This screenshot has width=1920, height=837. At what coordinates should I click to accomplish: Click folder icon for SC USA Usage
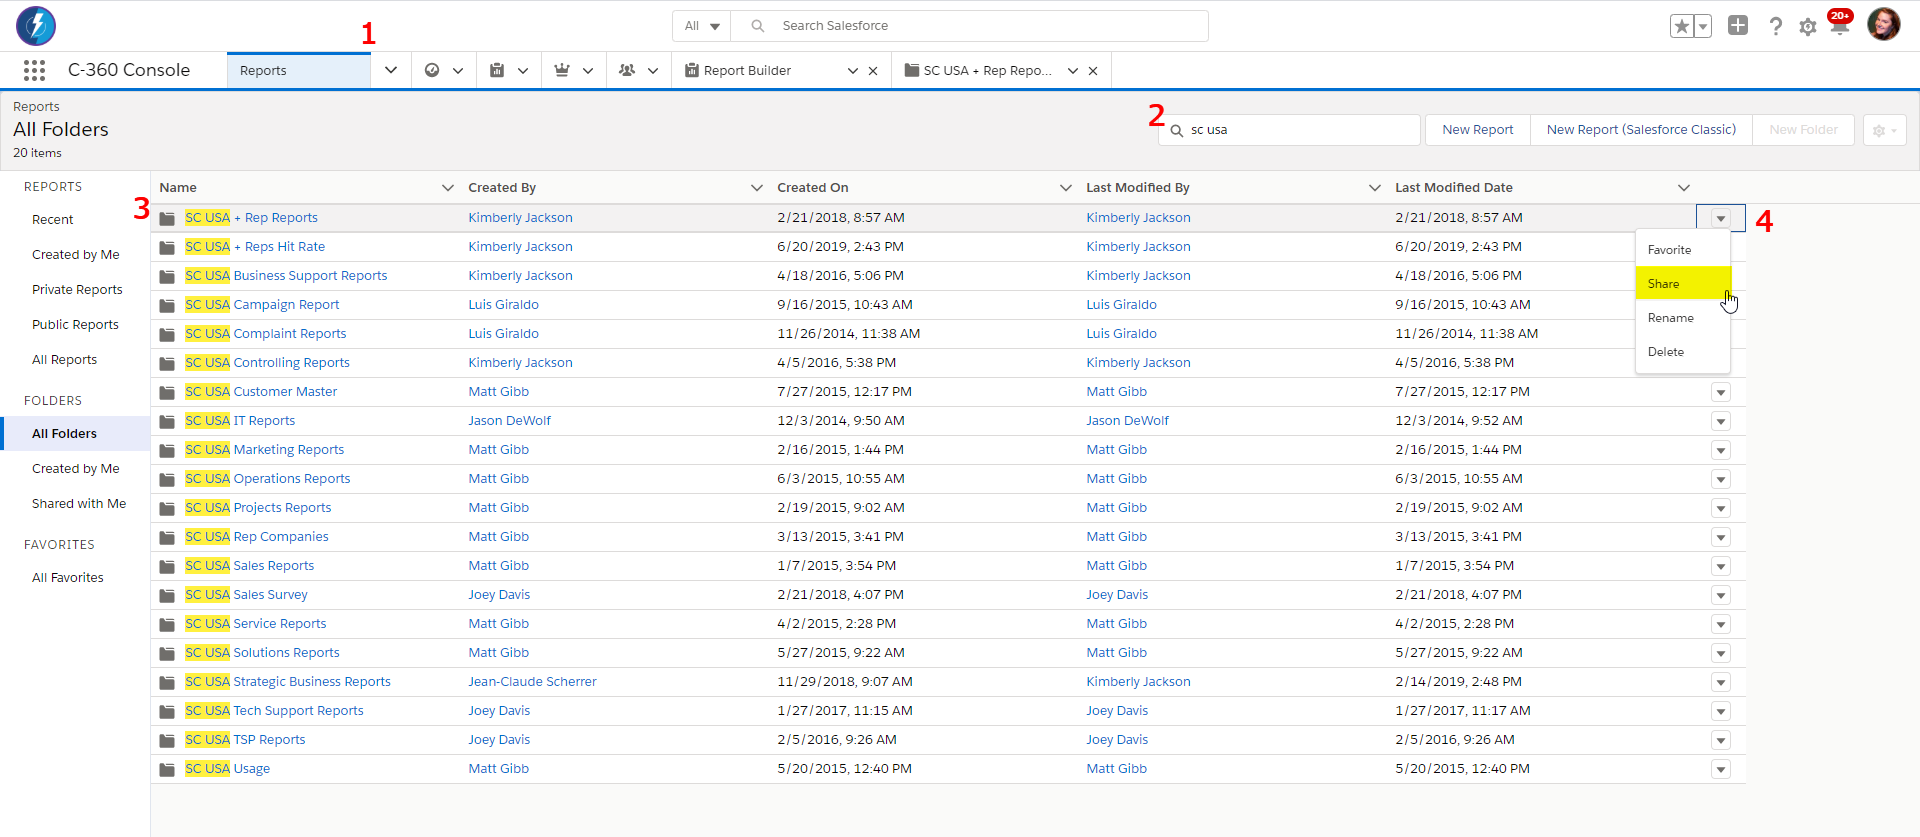pyautogui.click(x=167, y=769)
